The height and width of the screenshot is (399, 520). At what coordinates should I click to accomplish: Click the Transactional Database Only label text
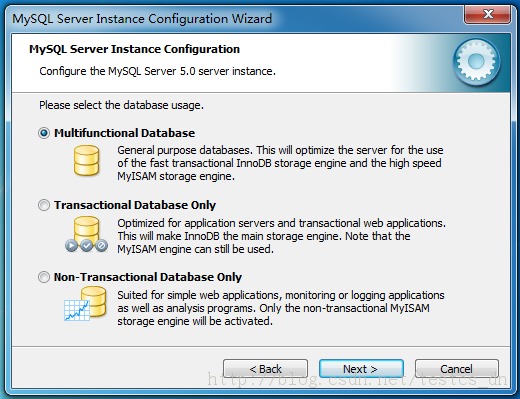click(135, 205)
